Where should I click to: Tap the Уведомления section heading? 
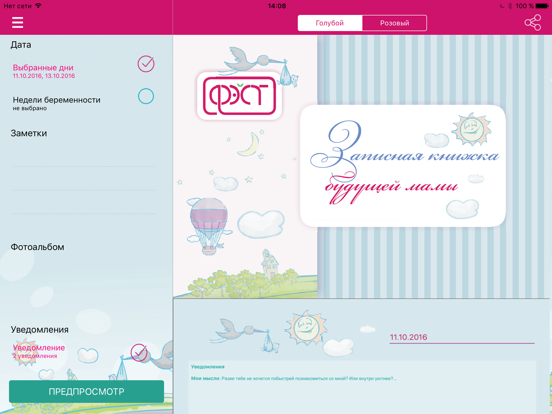coord(39,330)
